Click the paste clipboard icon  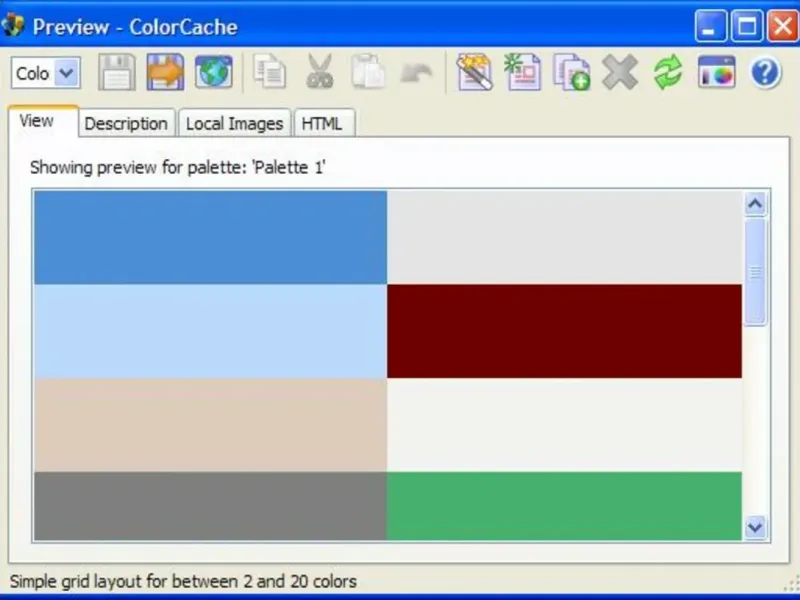tap(368, 72)
